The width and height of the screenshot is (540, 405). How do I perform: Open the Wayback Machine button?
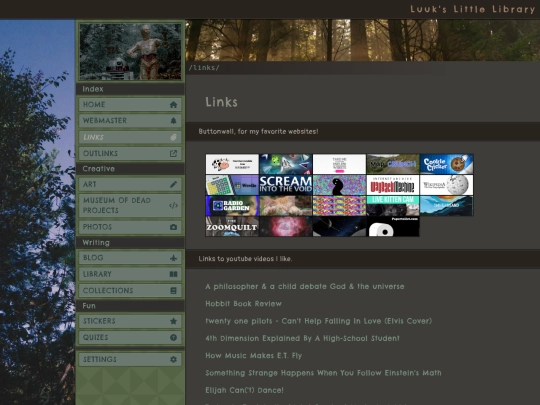[x=393, y=185]
